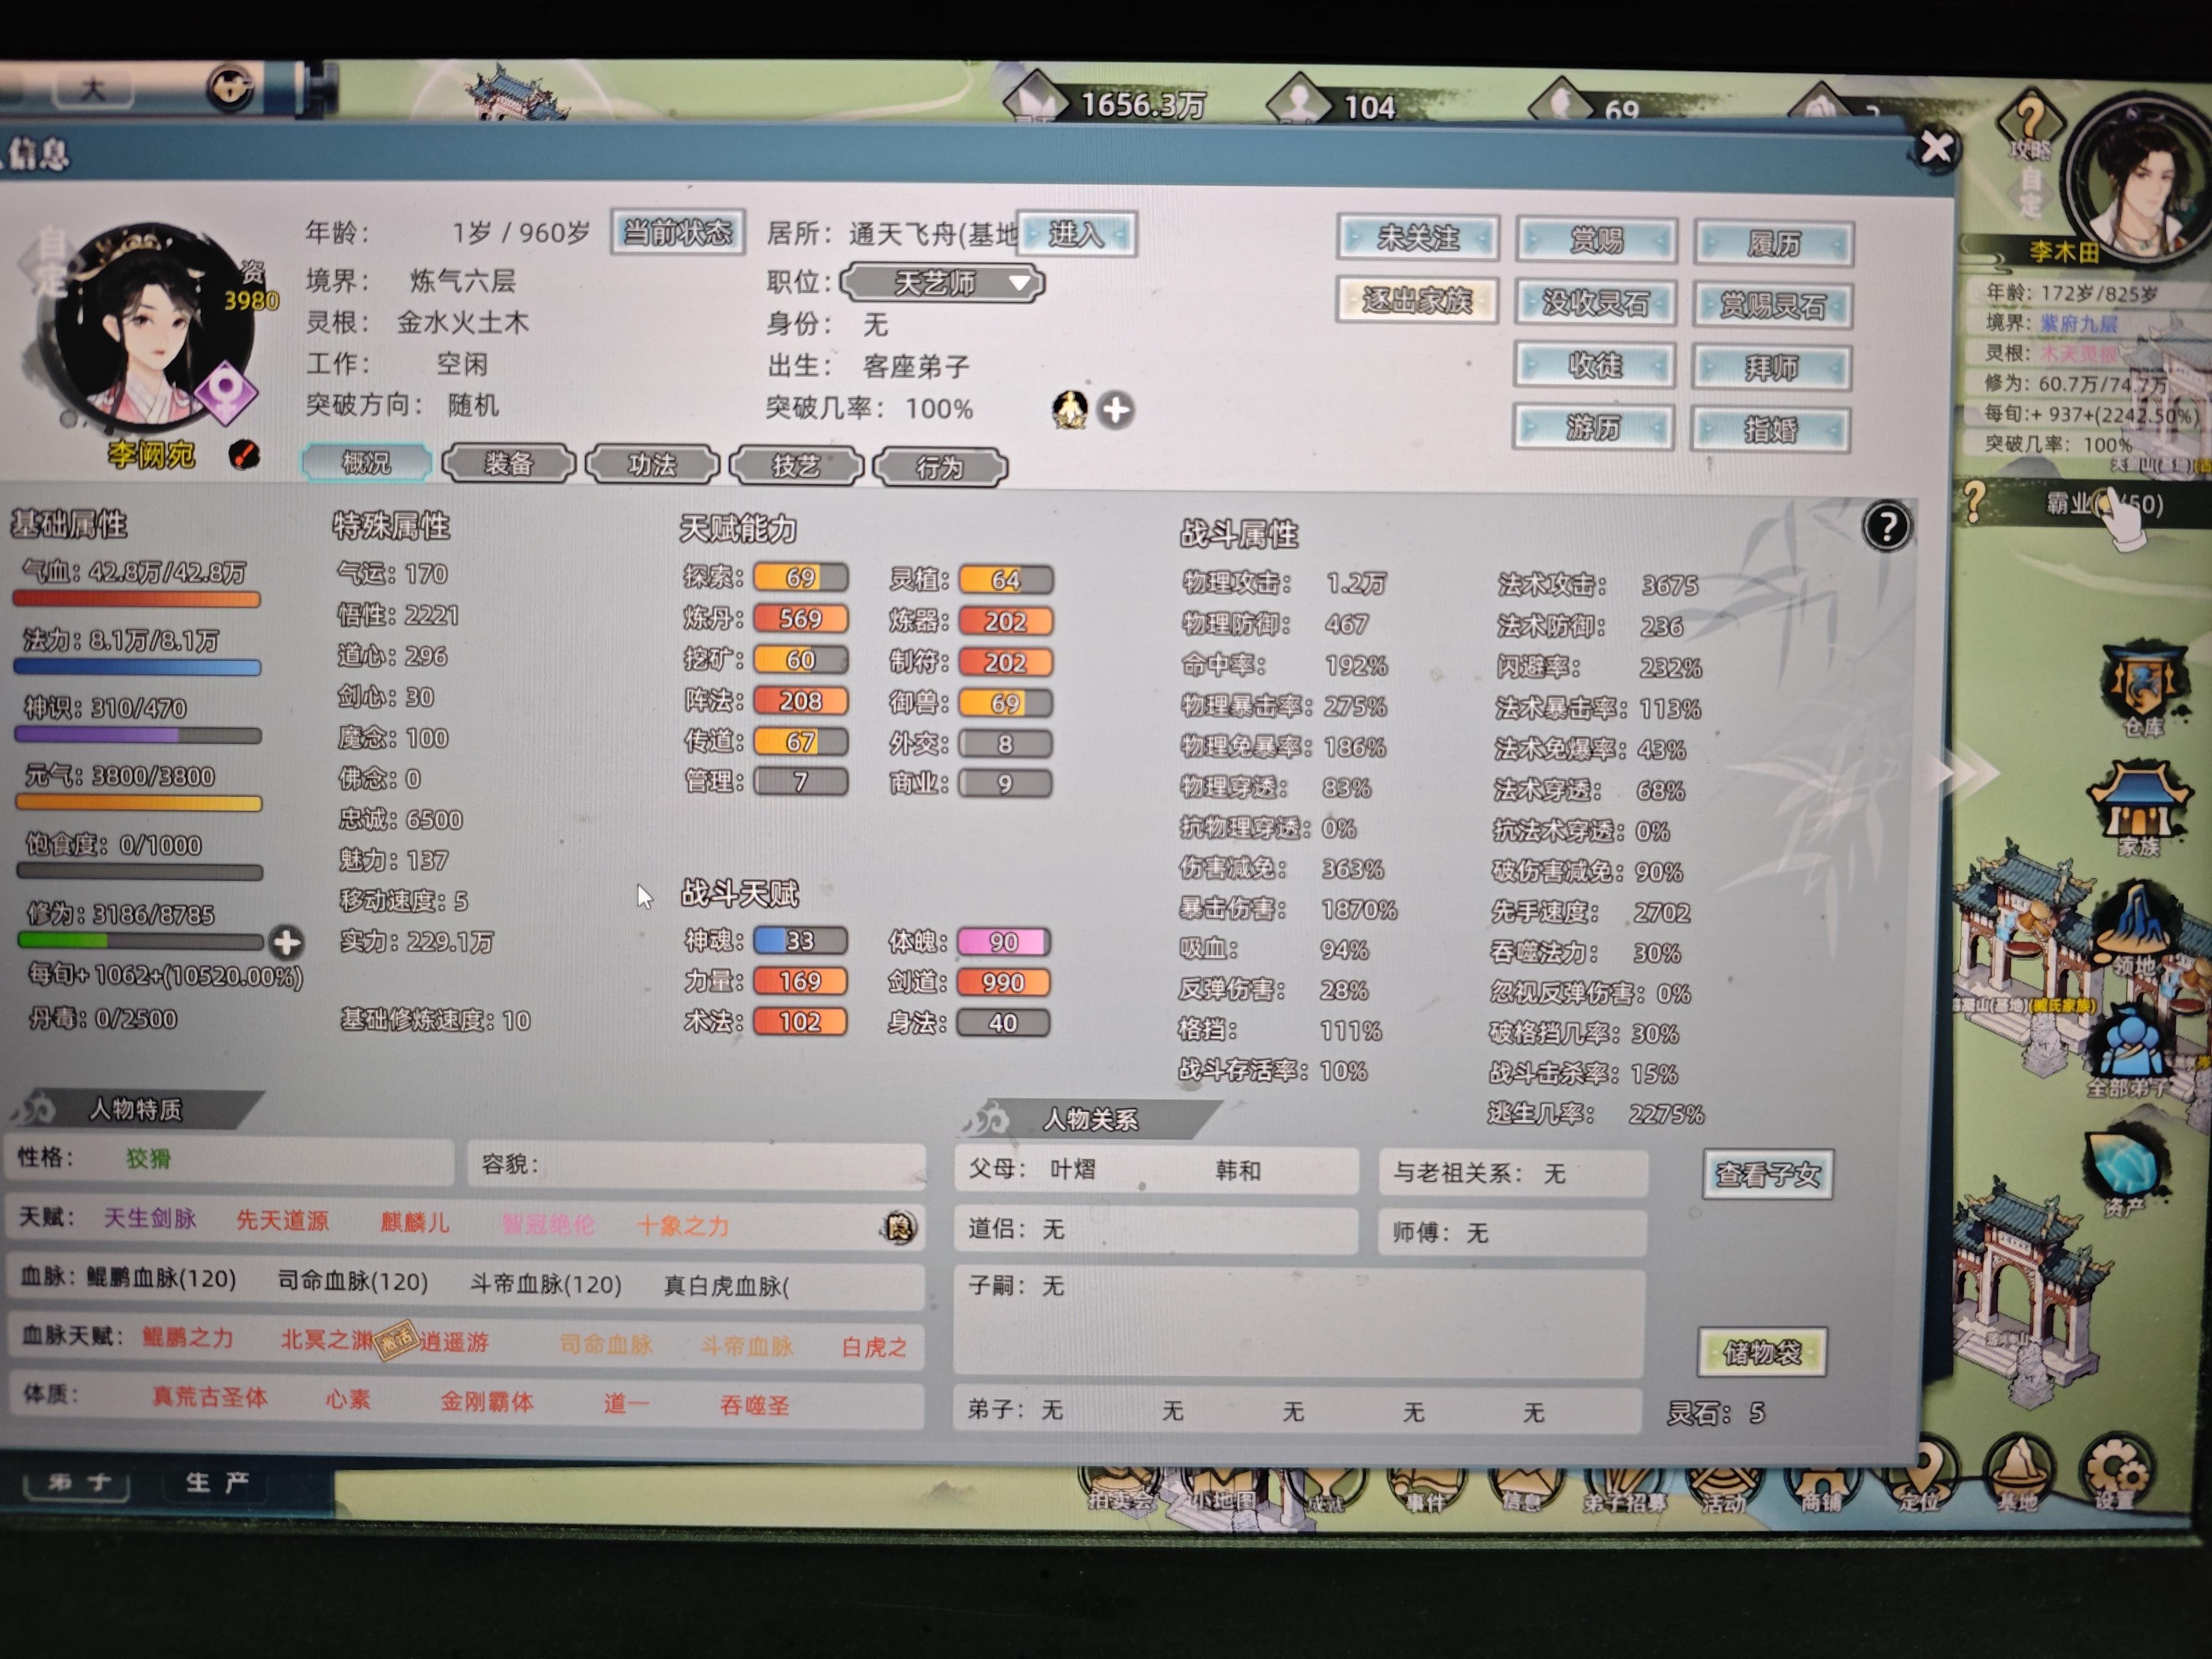2212x1659 pixels.
Task: Toggle the 未关注 follow button
Action: (1417, 238)
